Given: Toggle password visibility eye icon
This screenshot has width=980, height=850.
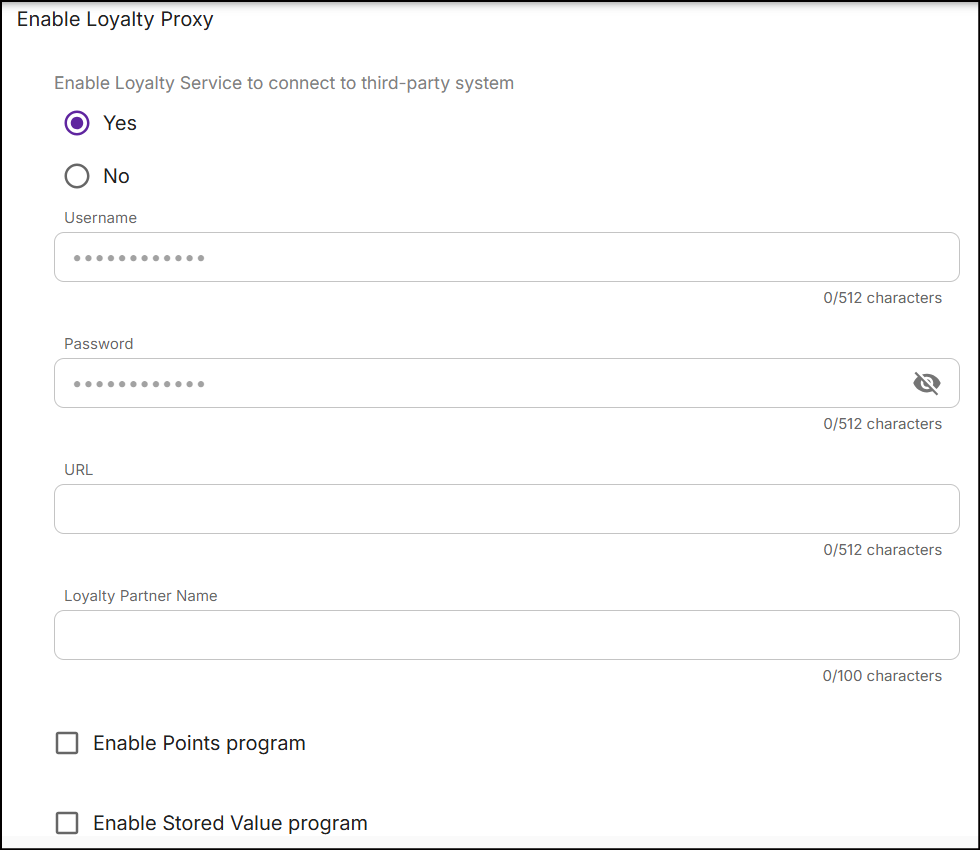Looking at the screenshot, I should [927, 383].
